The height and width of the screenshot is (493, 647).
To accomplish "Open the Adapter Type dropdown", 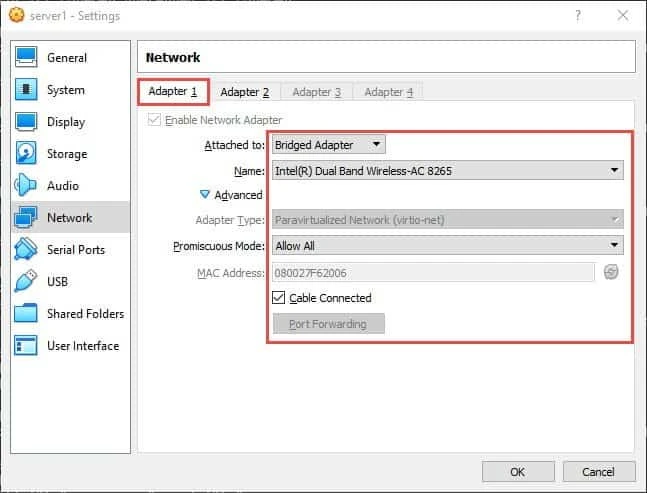I will point(448,219).
